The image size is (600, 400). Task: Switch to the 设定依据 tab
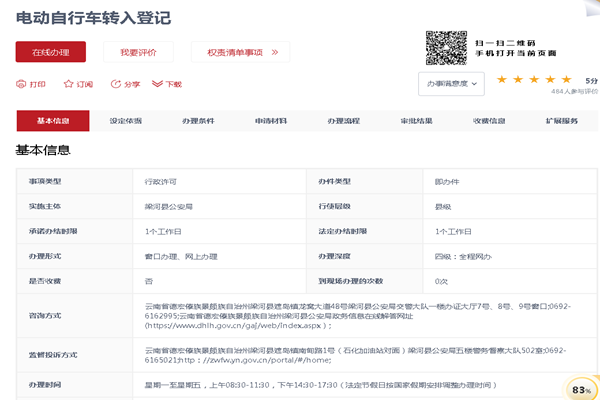pyautogui.click(x=125, y=121)
